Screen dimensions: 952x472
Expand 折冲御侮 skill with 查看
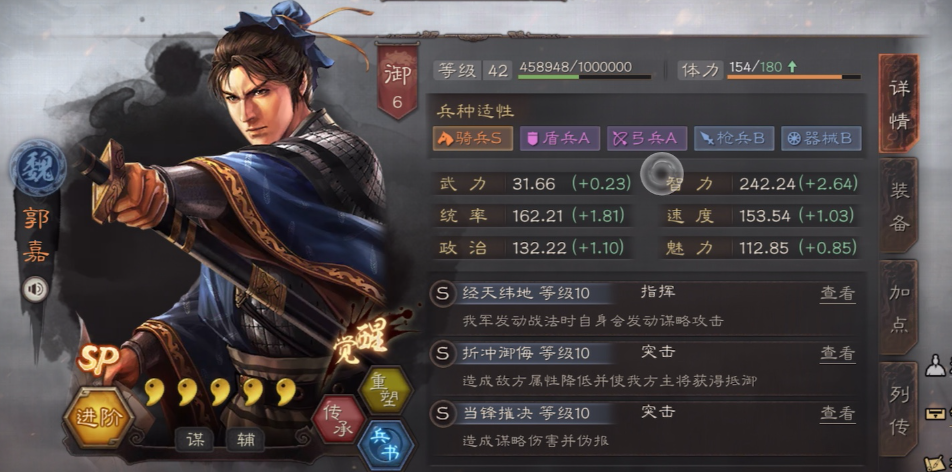[838, 354]
